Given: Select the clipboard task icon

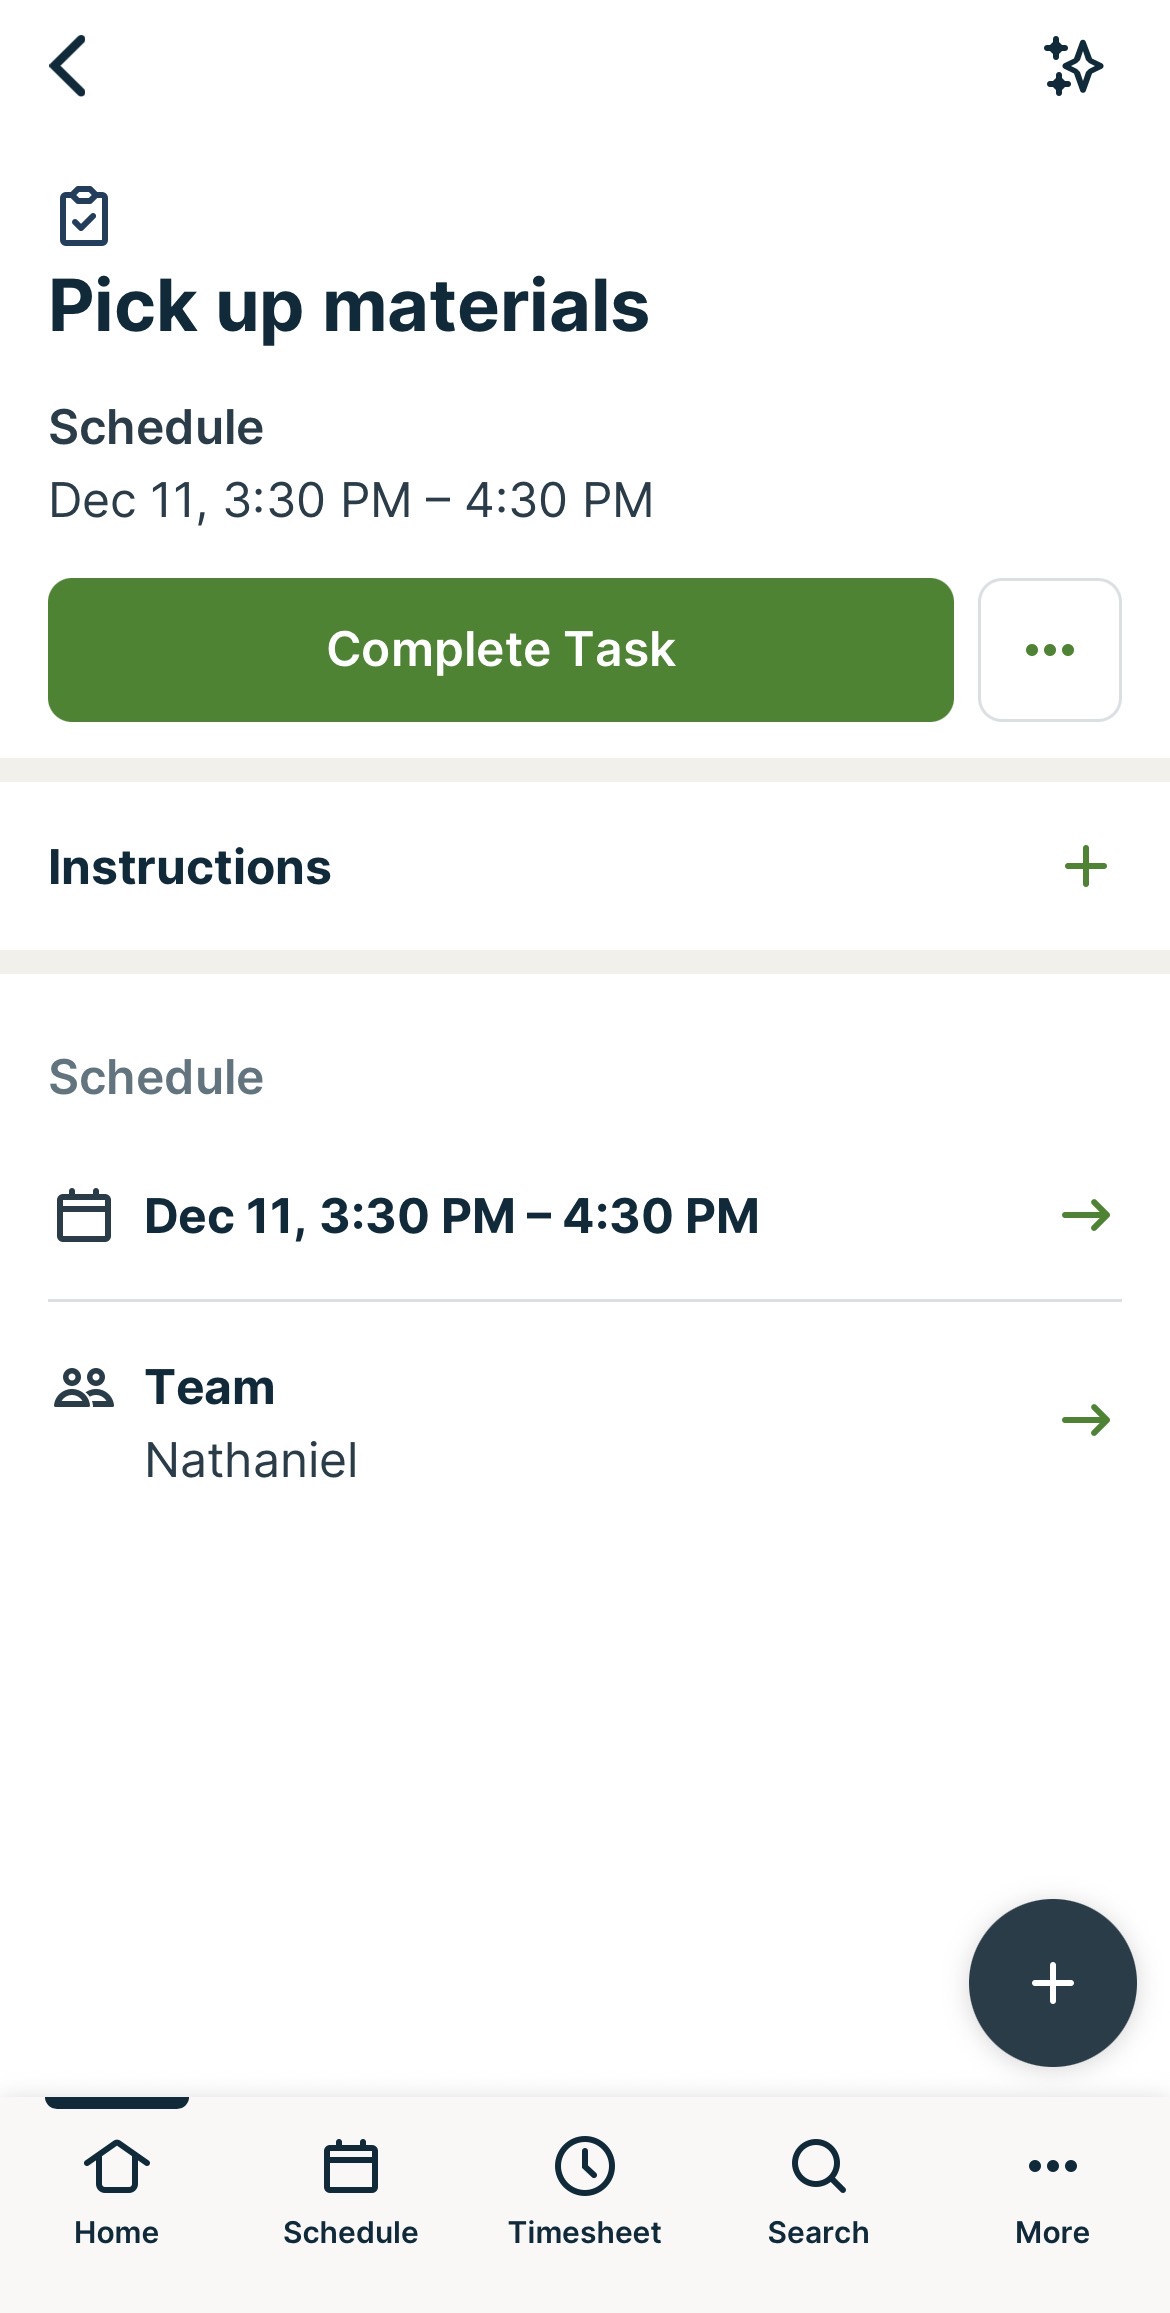Looking at the screenshot, I should pyautogui.click(x=84, y=215).
